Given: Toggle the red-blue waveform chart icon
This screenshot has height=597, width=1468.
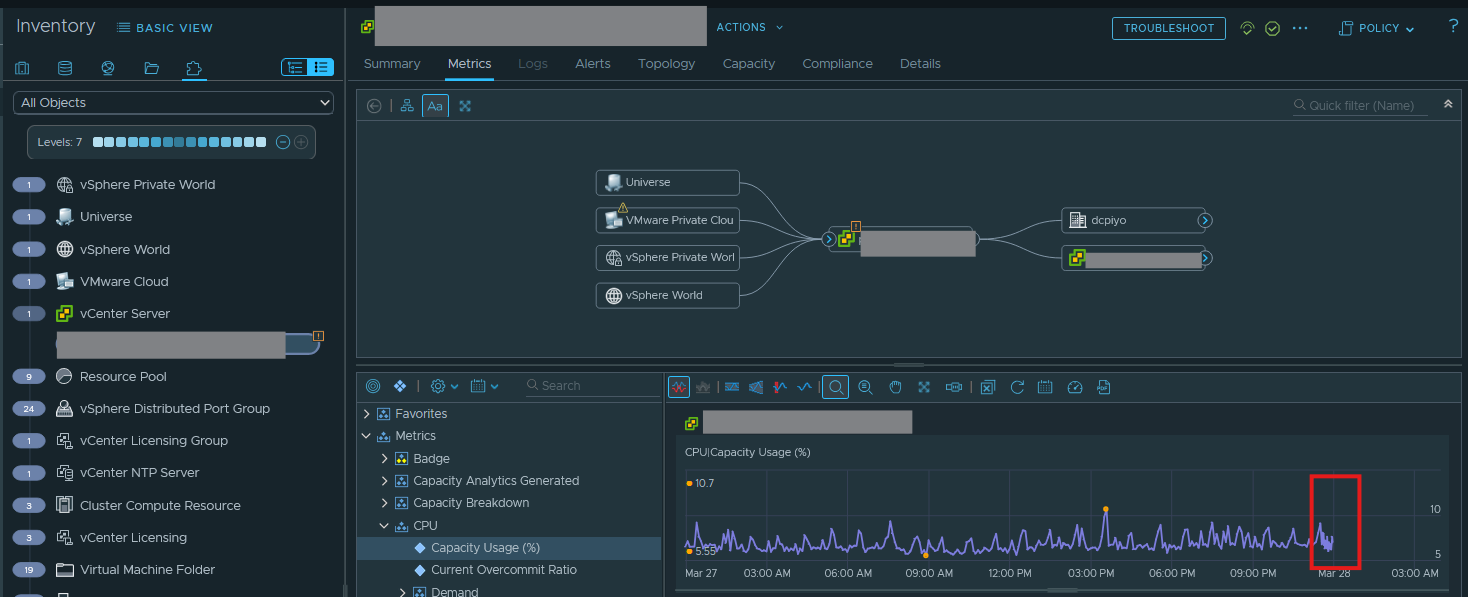Looking at the screenshot, I should tap(680, 387).
